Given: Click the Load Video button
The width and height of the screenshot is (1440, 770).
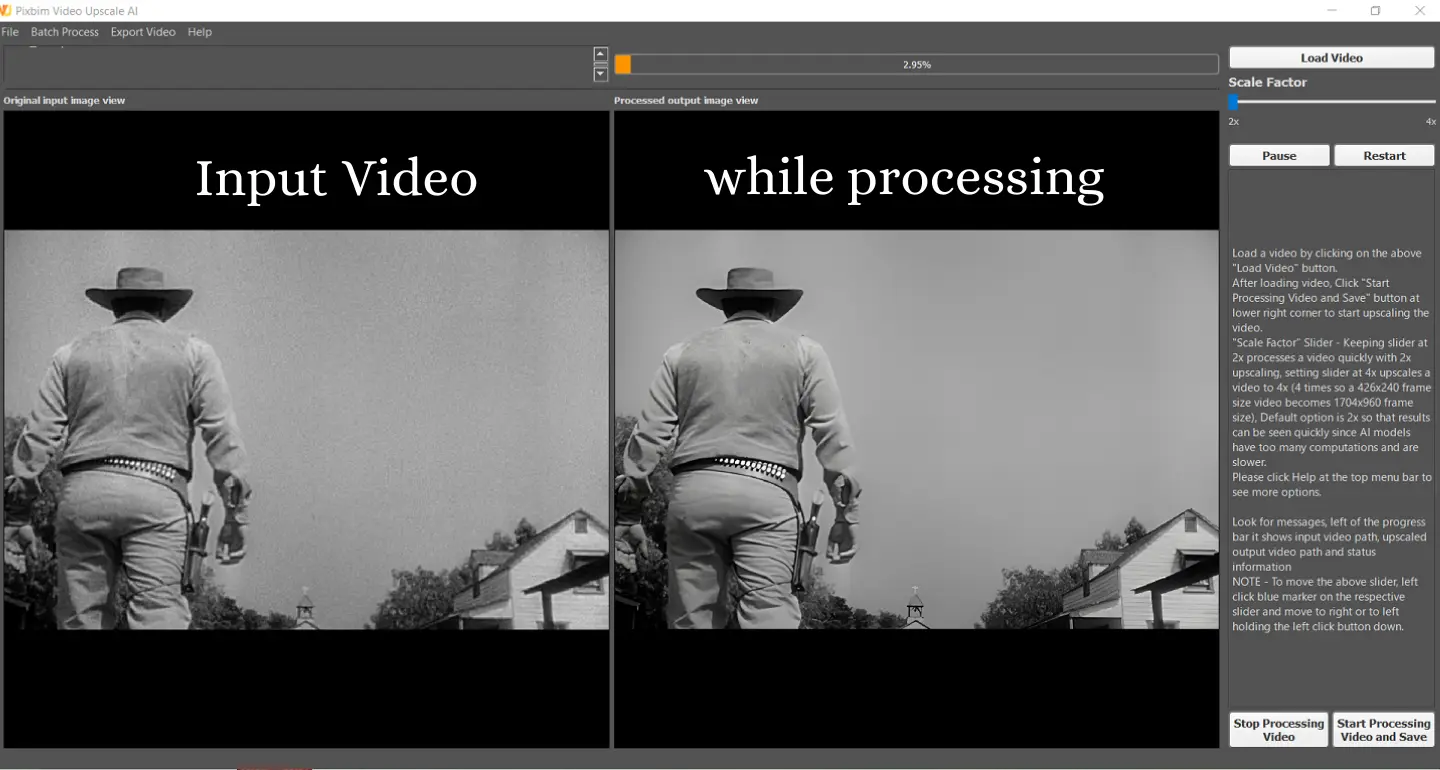Looking at the screenshot, I should (1330, 57).
